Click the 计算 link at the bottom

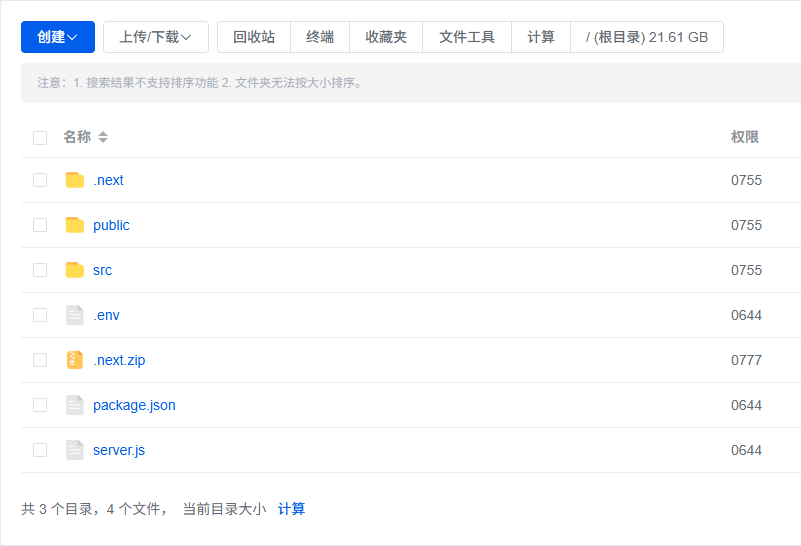tap(291, 509)
